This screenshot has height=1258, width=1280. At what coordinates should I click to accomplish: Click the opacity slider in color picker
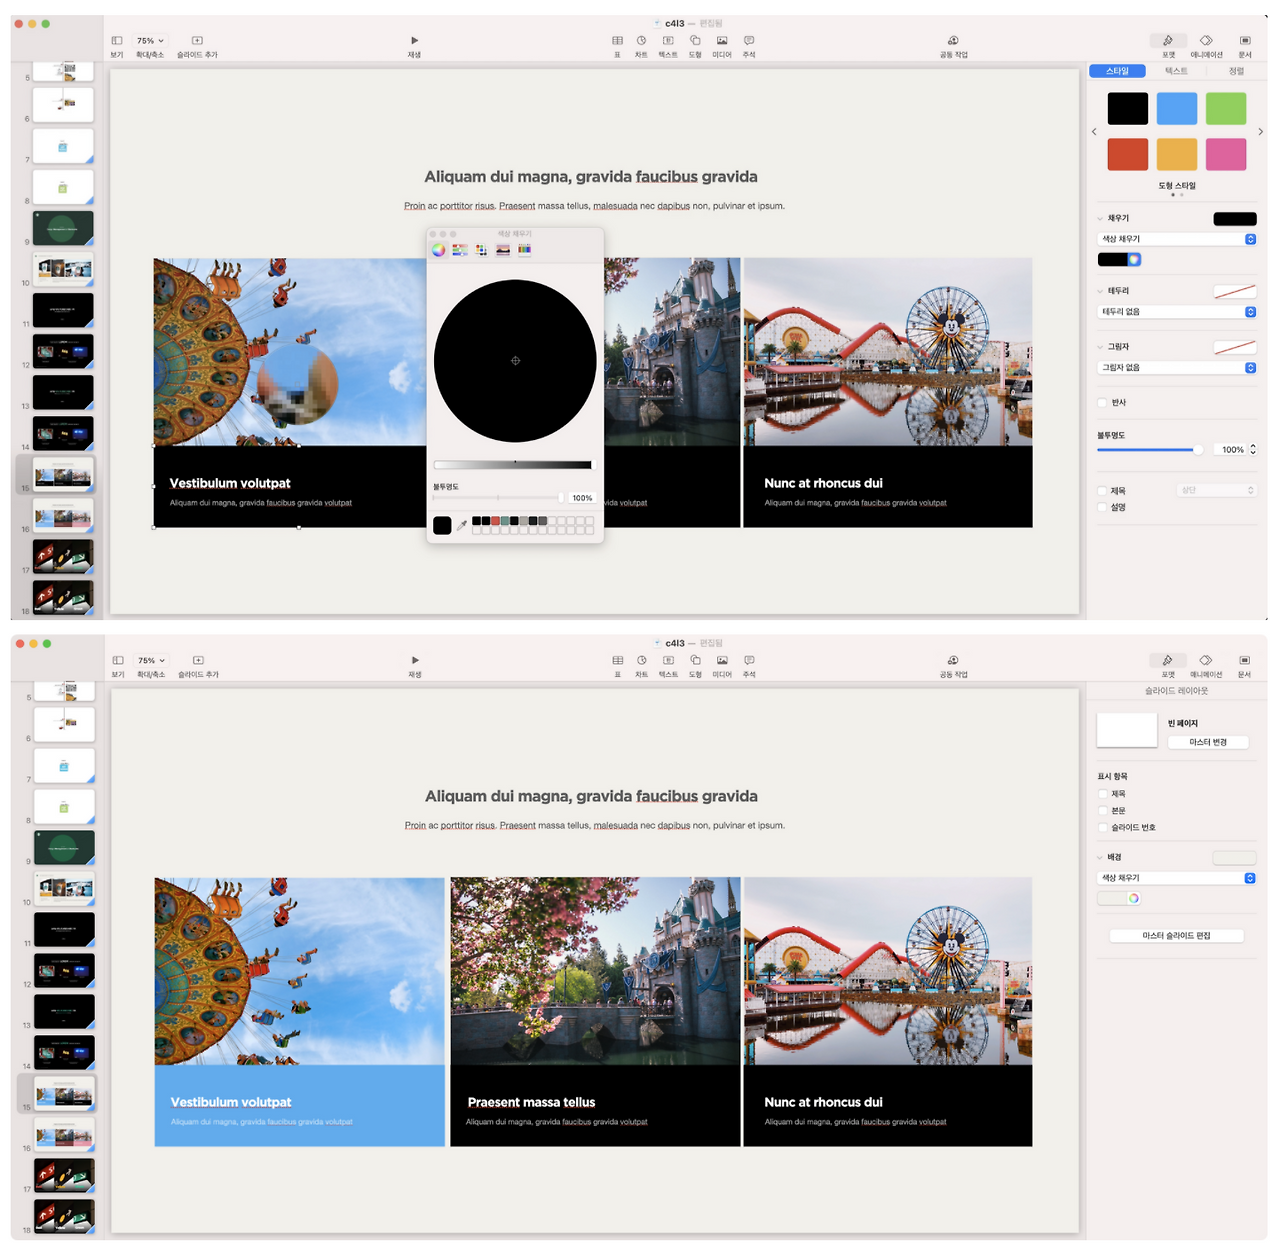click(x=498, y=498)
